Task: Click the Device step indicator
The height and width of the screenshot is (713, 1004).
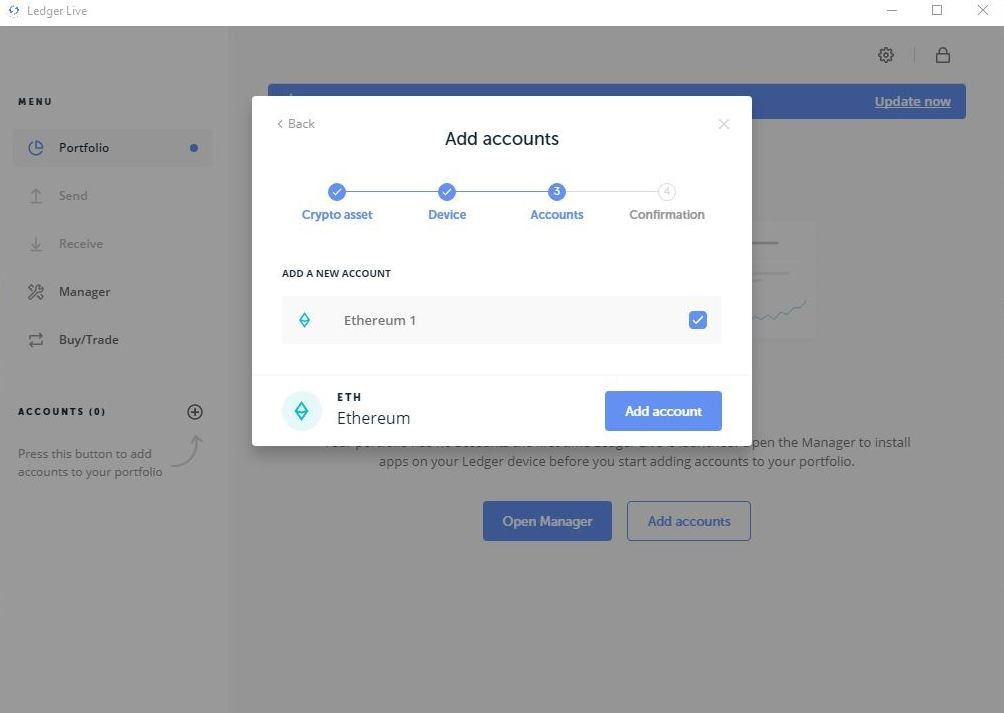Action: 447,192
